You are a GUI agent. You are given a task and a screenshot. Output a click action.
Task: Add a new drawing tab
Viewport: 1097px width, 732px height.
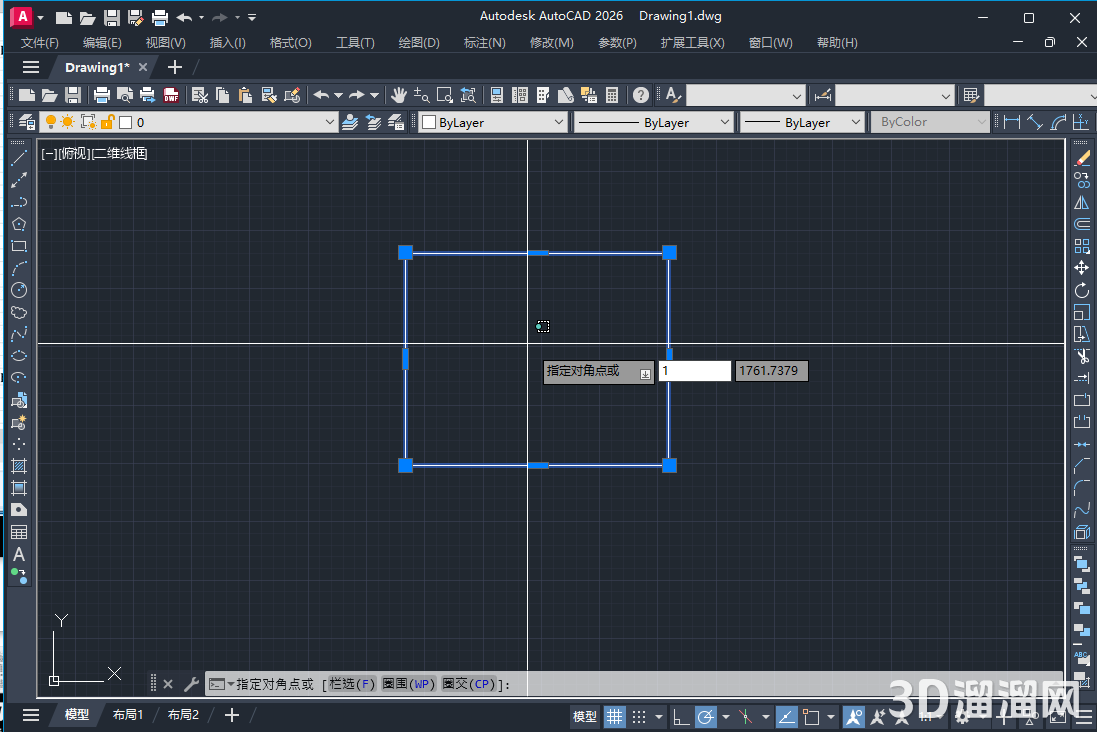[175, 67]
